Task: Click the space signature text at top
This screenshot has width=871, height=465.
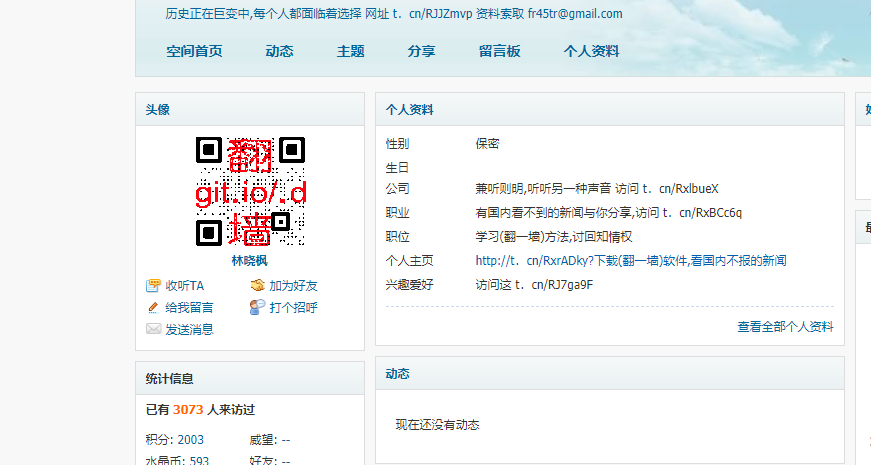Action: pos(394,14)
